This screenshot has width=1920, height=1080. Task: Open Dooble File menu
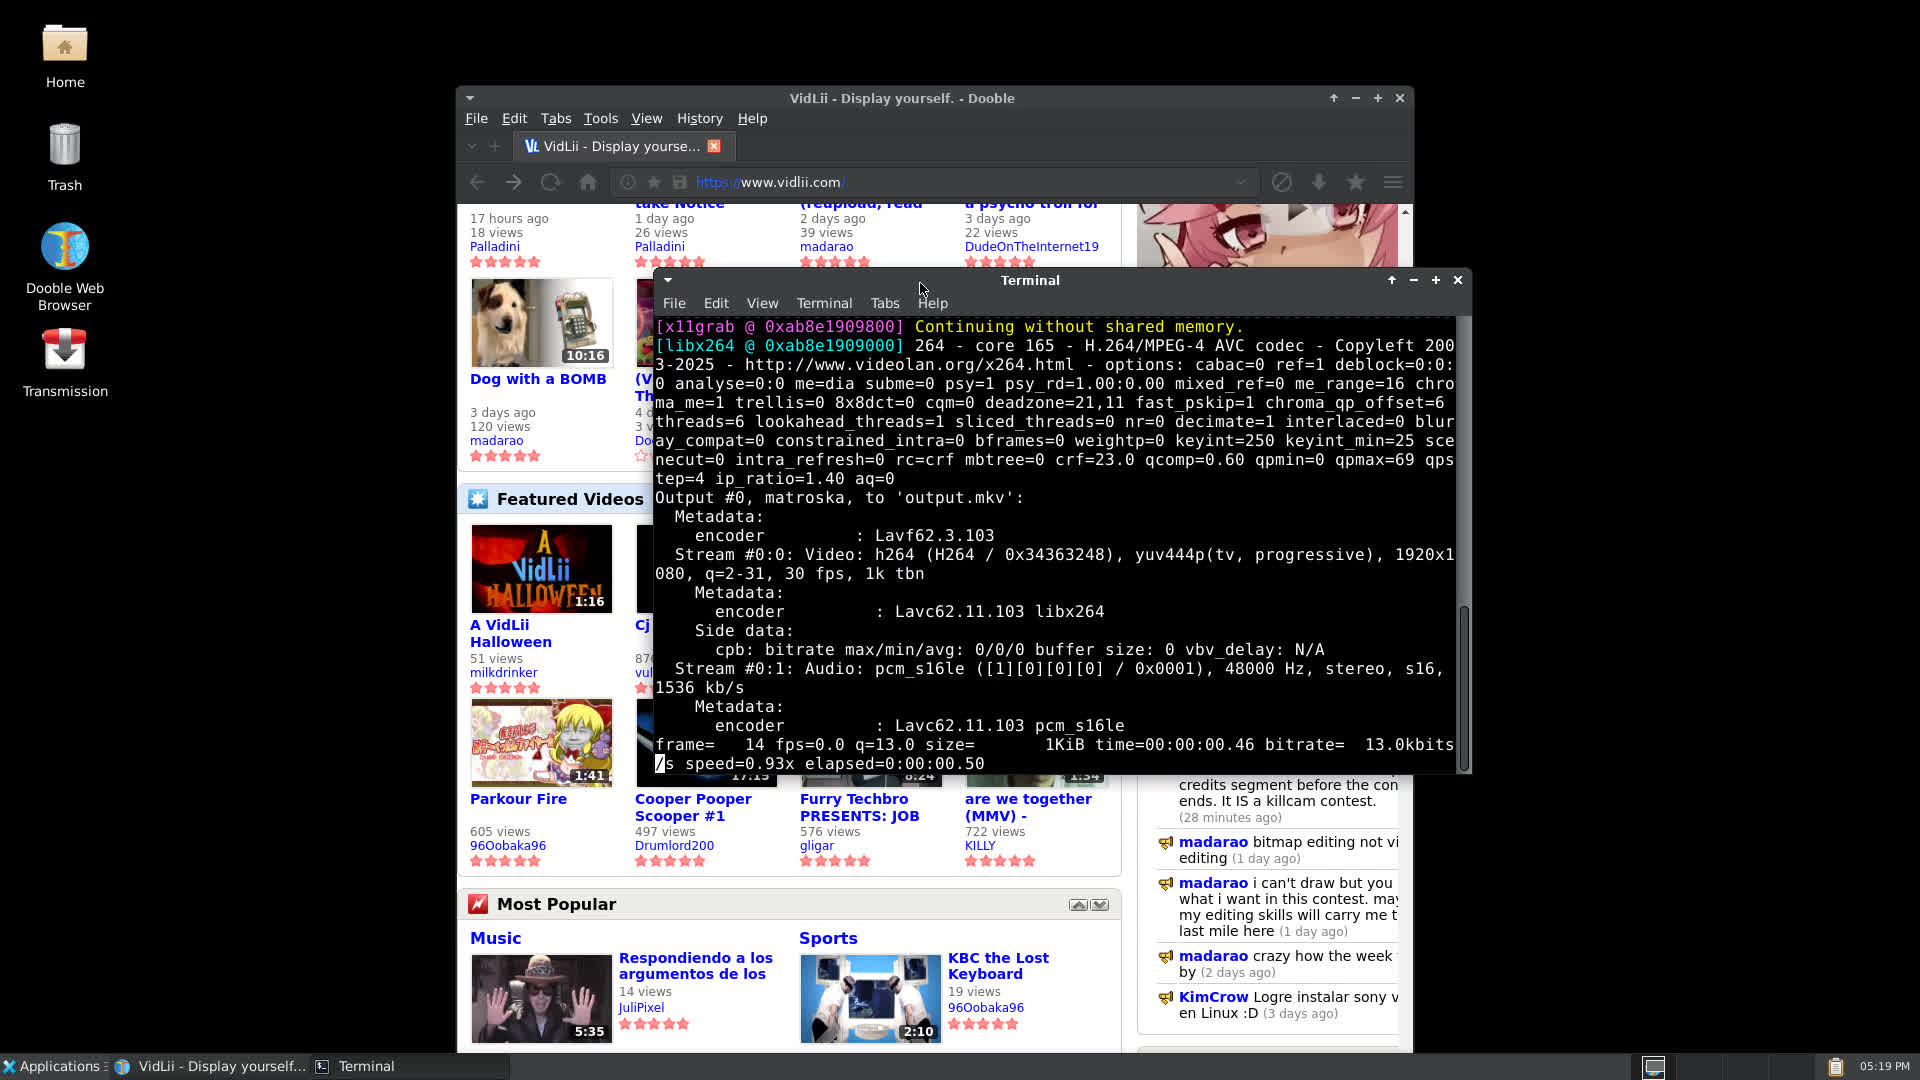point(476,118)
